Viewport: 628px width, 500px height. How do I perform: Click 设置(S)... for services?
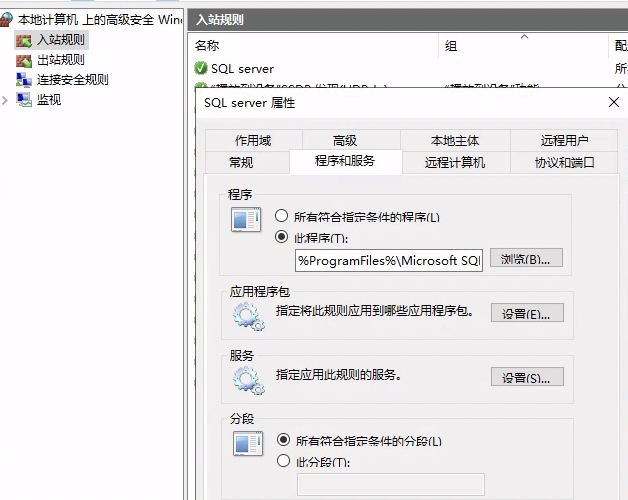coord(527,377)
